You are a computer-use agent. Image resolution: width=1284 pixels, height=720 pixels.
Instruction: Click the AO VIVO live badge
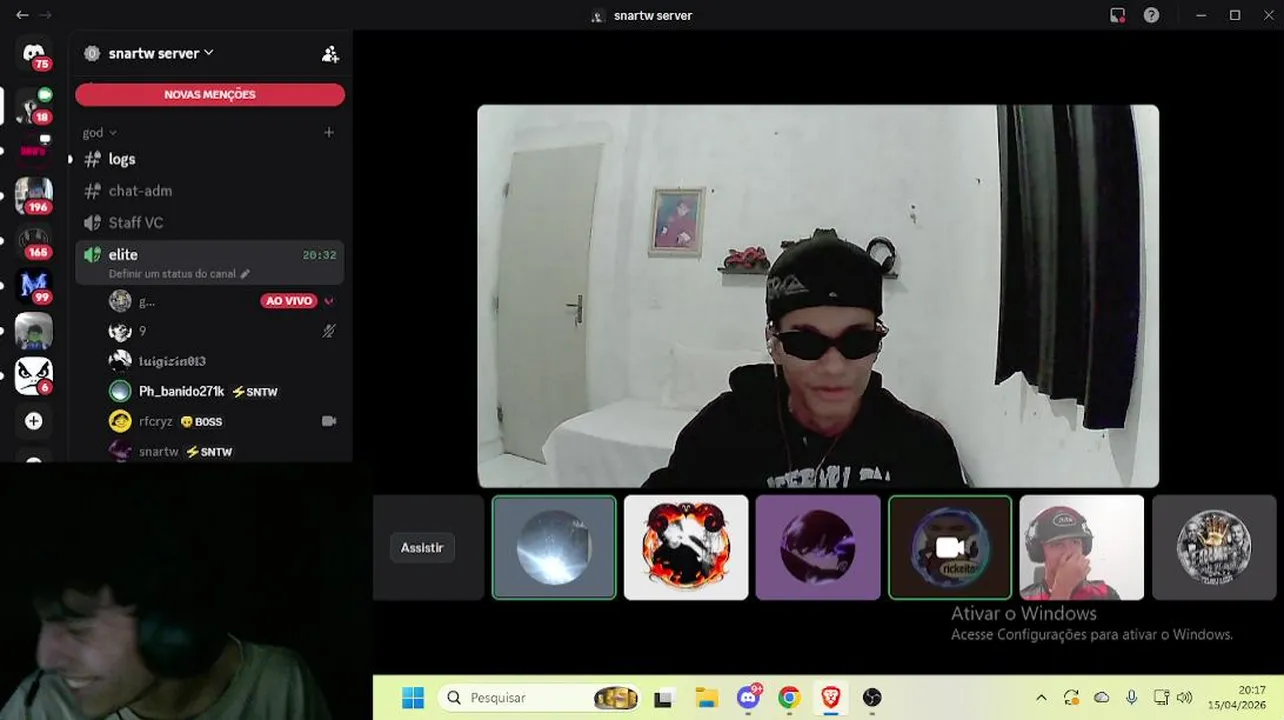point(289,301)
